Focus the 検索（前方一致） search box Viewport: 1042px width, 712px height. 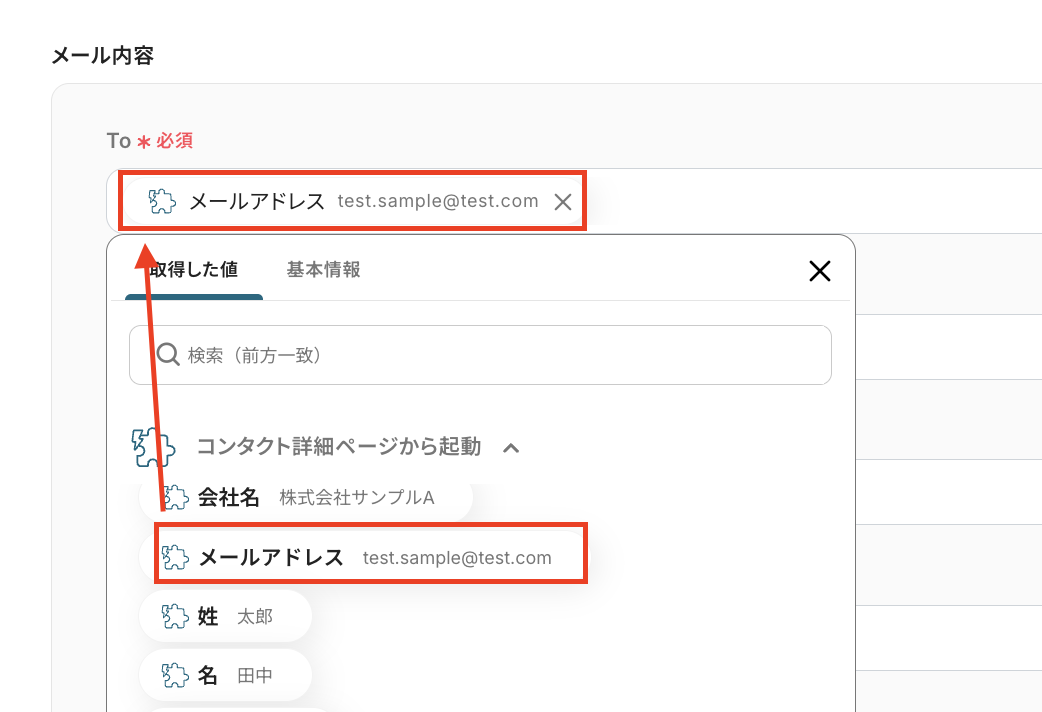[480, 355]
